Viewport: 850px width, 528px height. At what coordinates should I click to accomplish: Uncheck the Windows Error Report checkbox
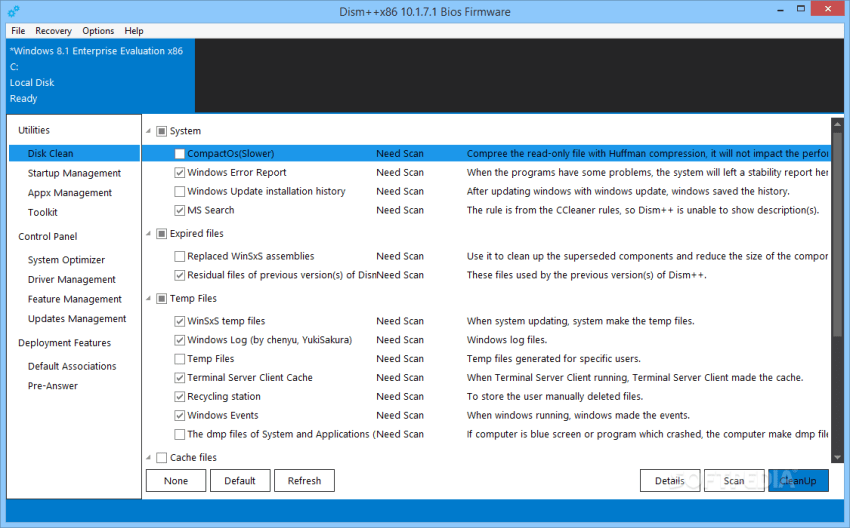tap(180, 173)
